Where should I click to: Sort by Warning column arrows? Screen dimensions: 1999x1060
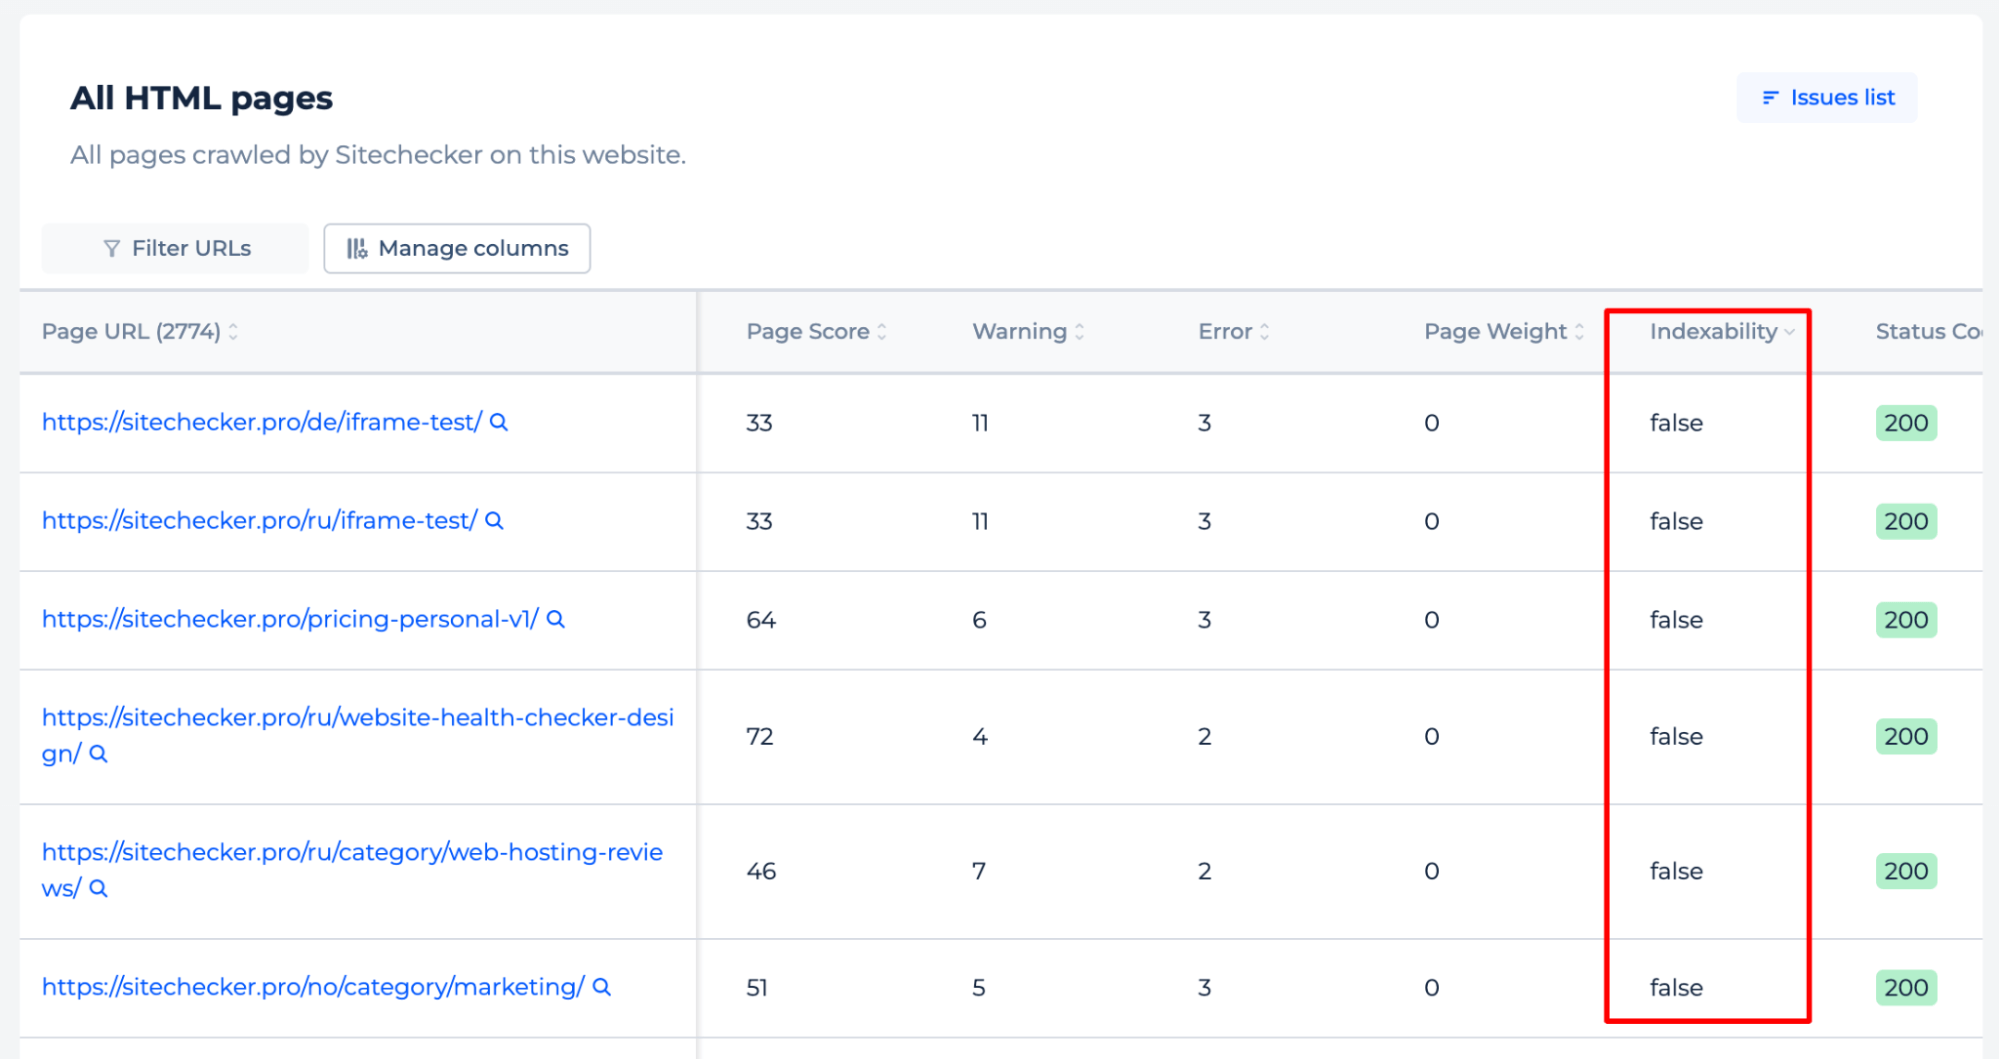[x=1080, y=332]
